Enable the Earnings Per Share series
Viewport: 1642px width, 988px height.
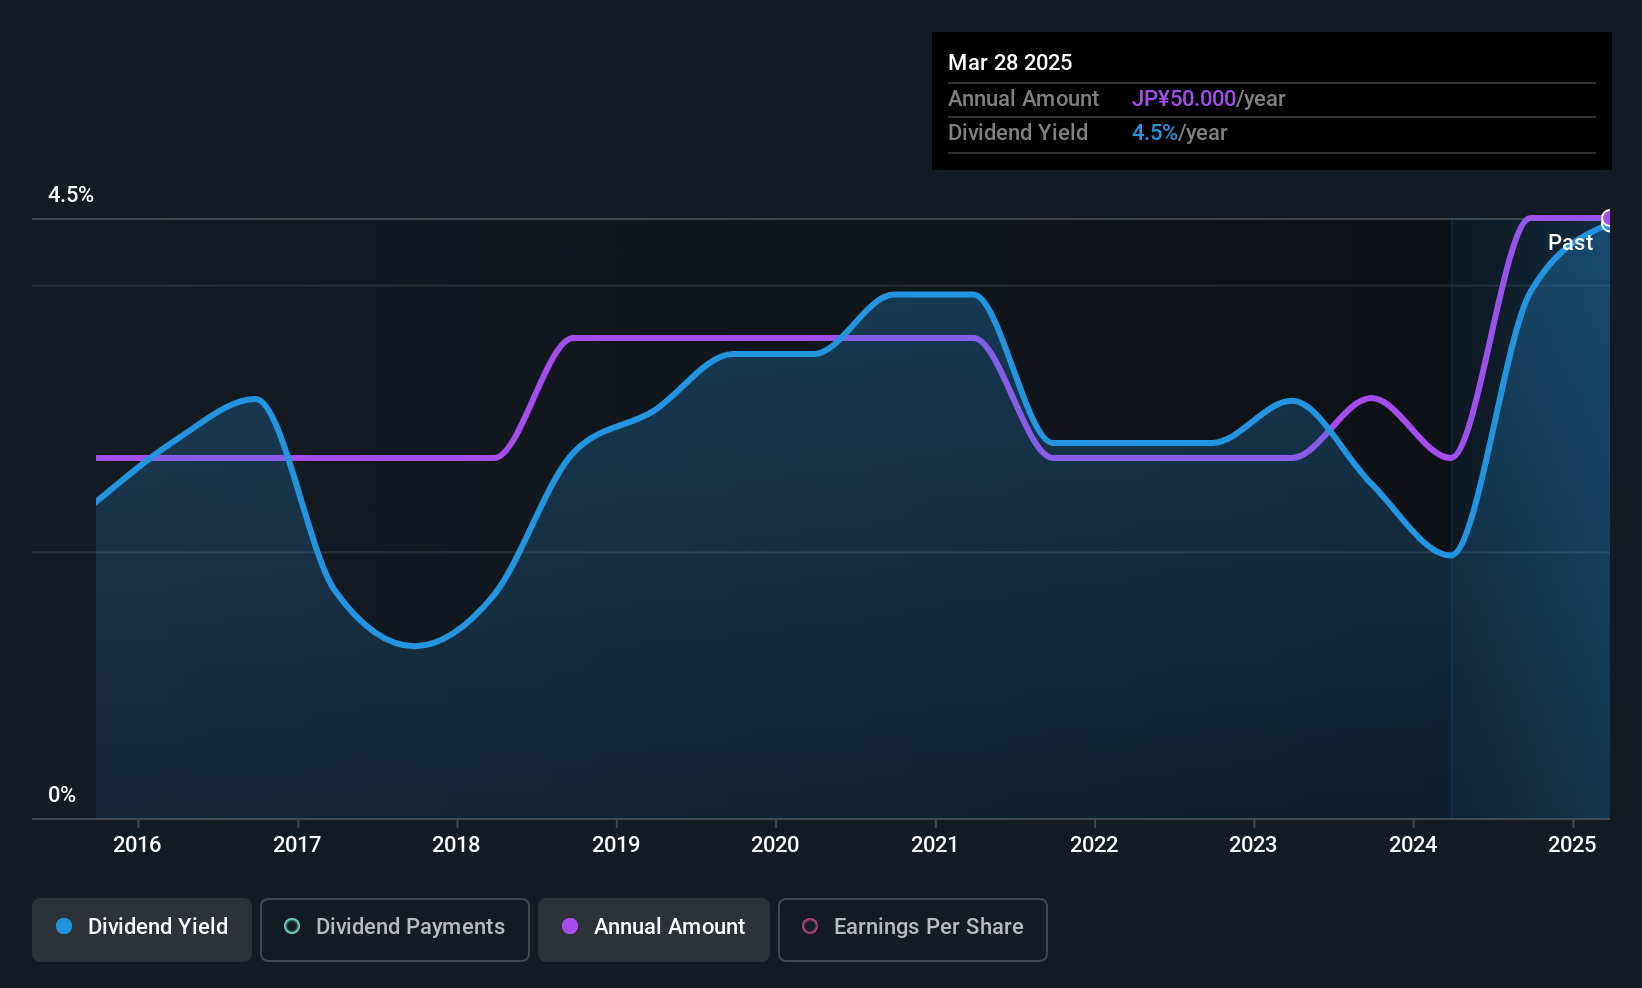pos(913,929)
